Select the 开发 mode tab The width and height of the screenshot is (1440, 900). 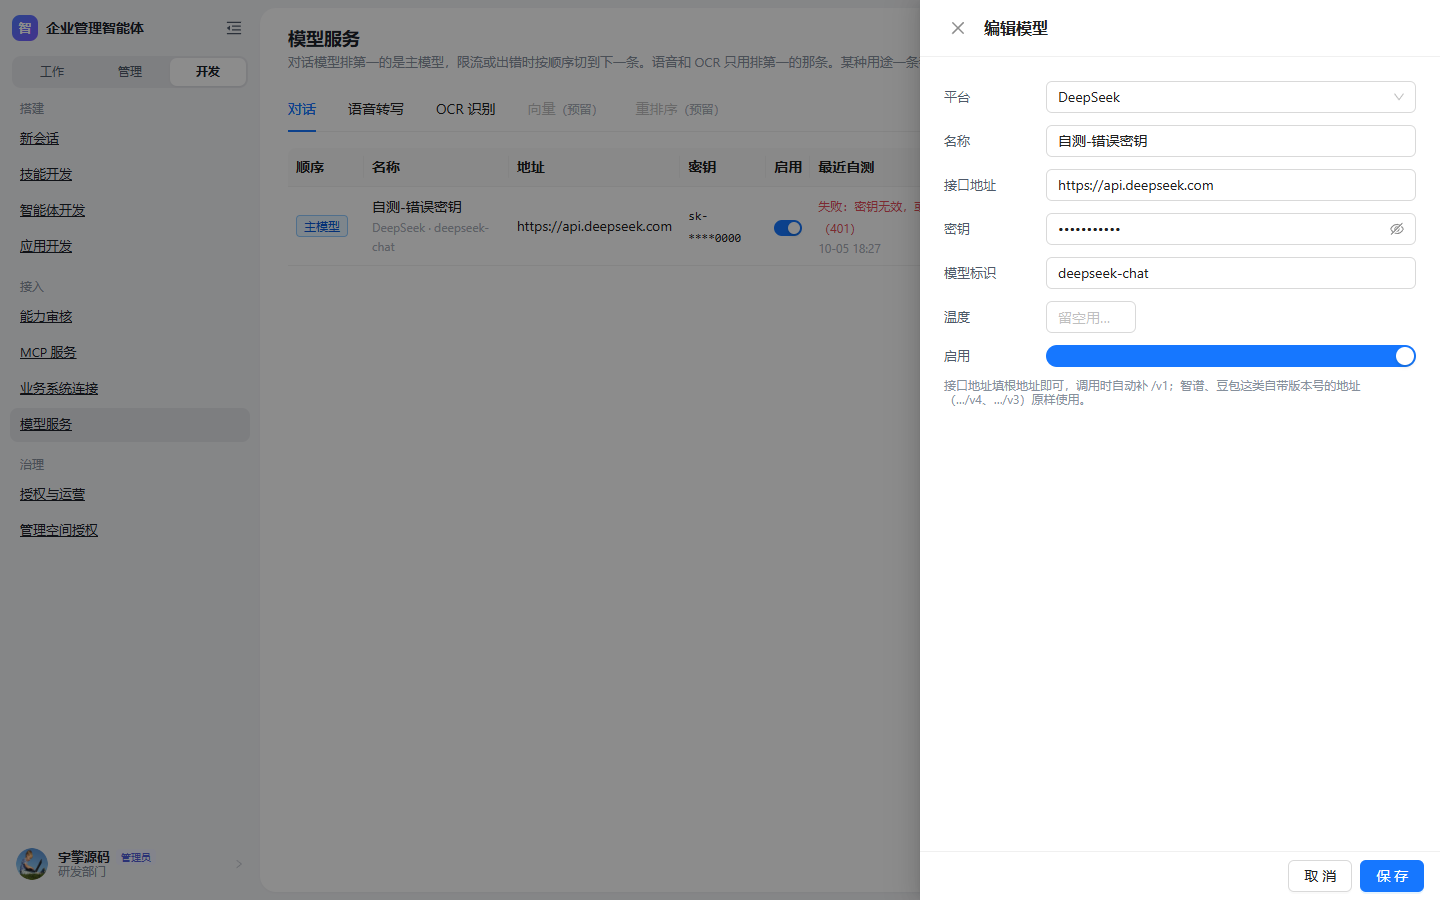click(208, 72)
